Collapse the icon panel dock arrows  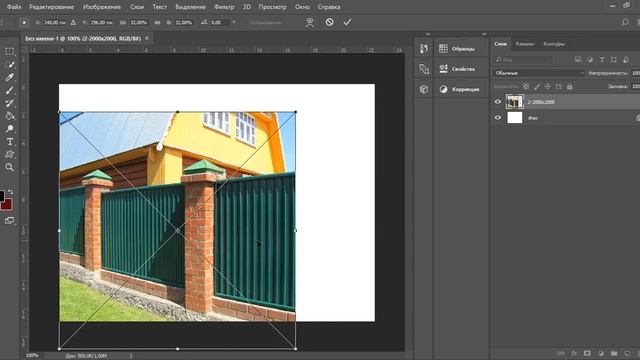click(428, 34)
